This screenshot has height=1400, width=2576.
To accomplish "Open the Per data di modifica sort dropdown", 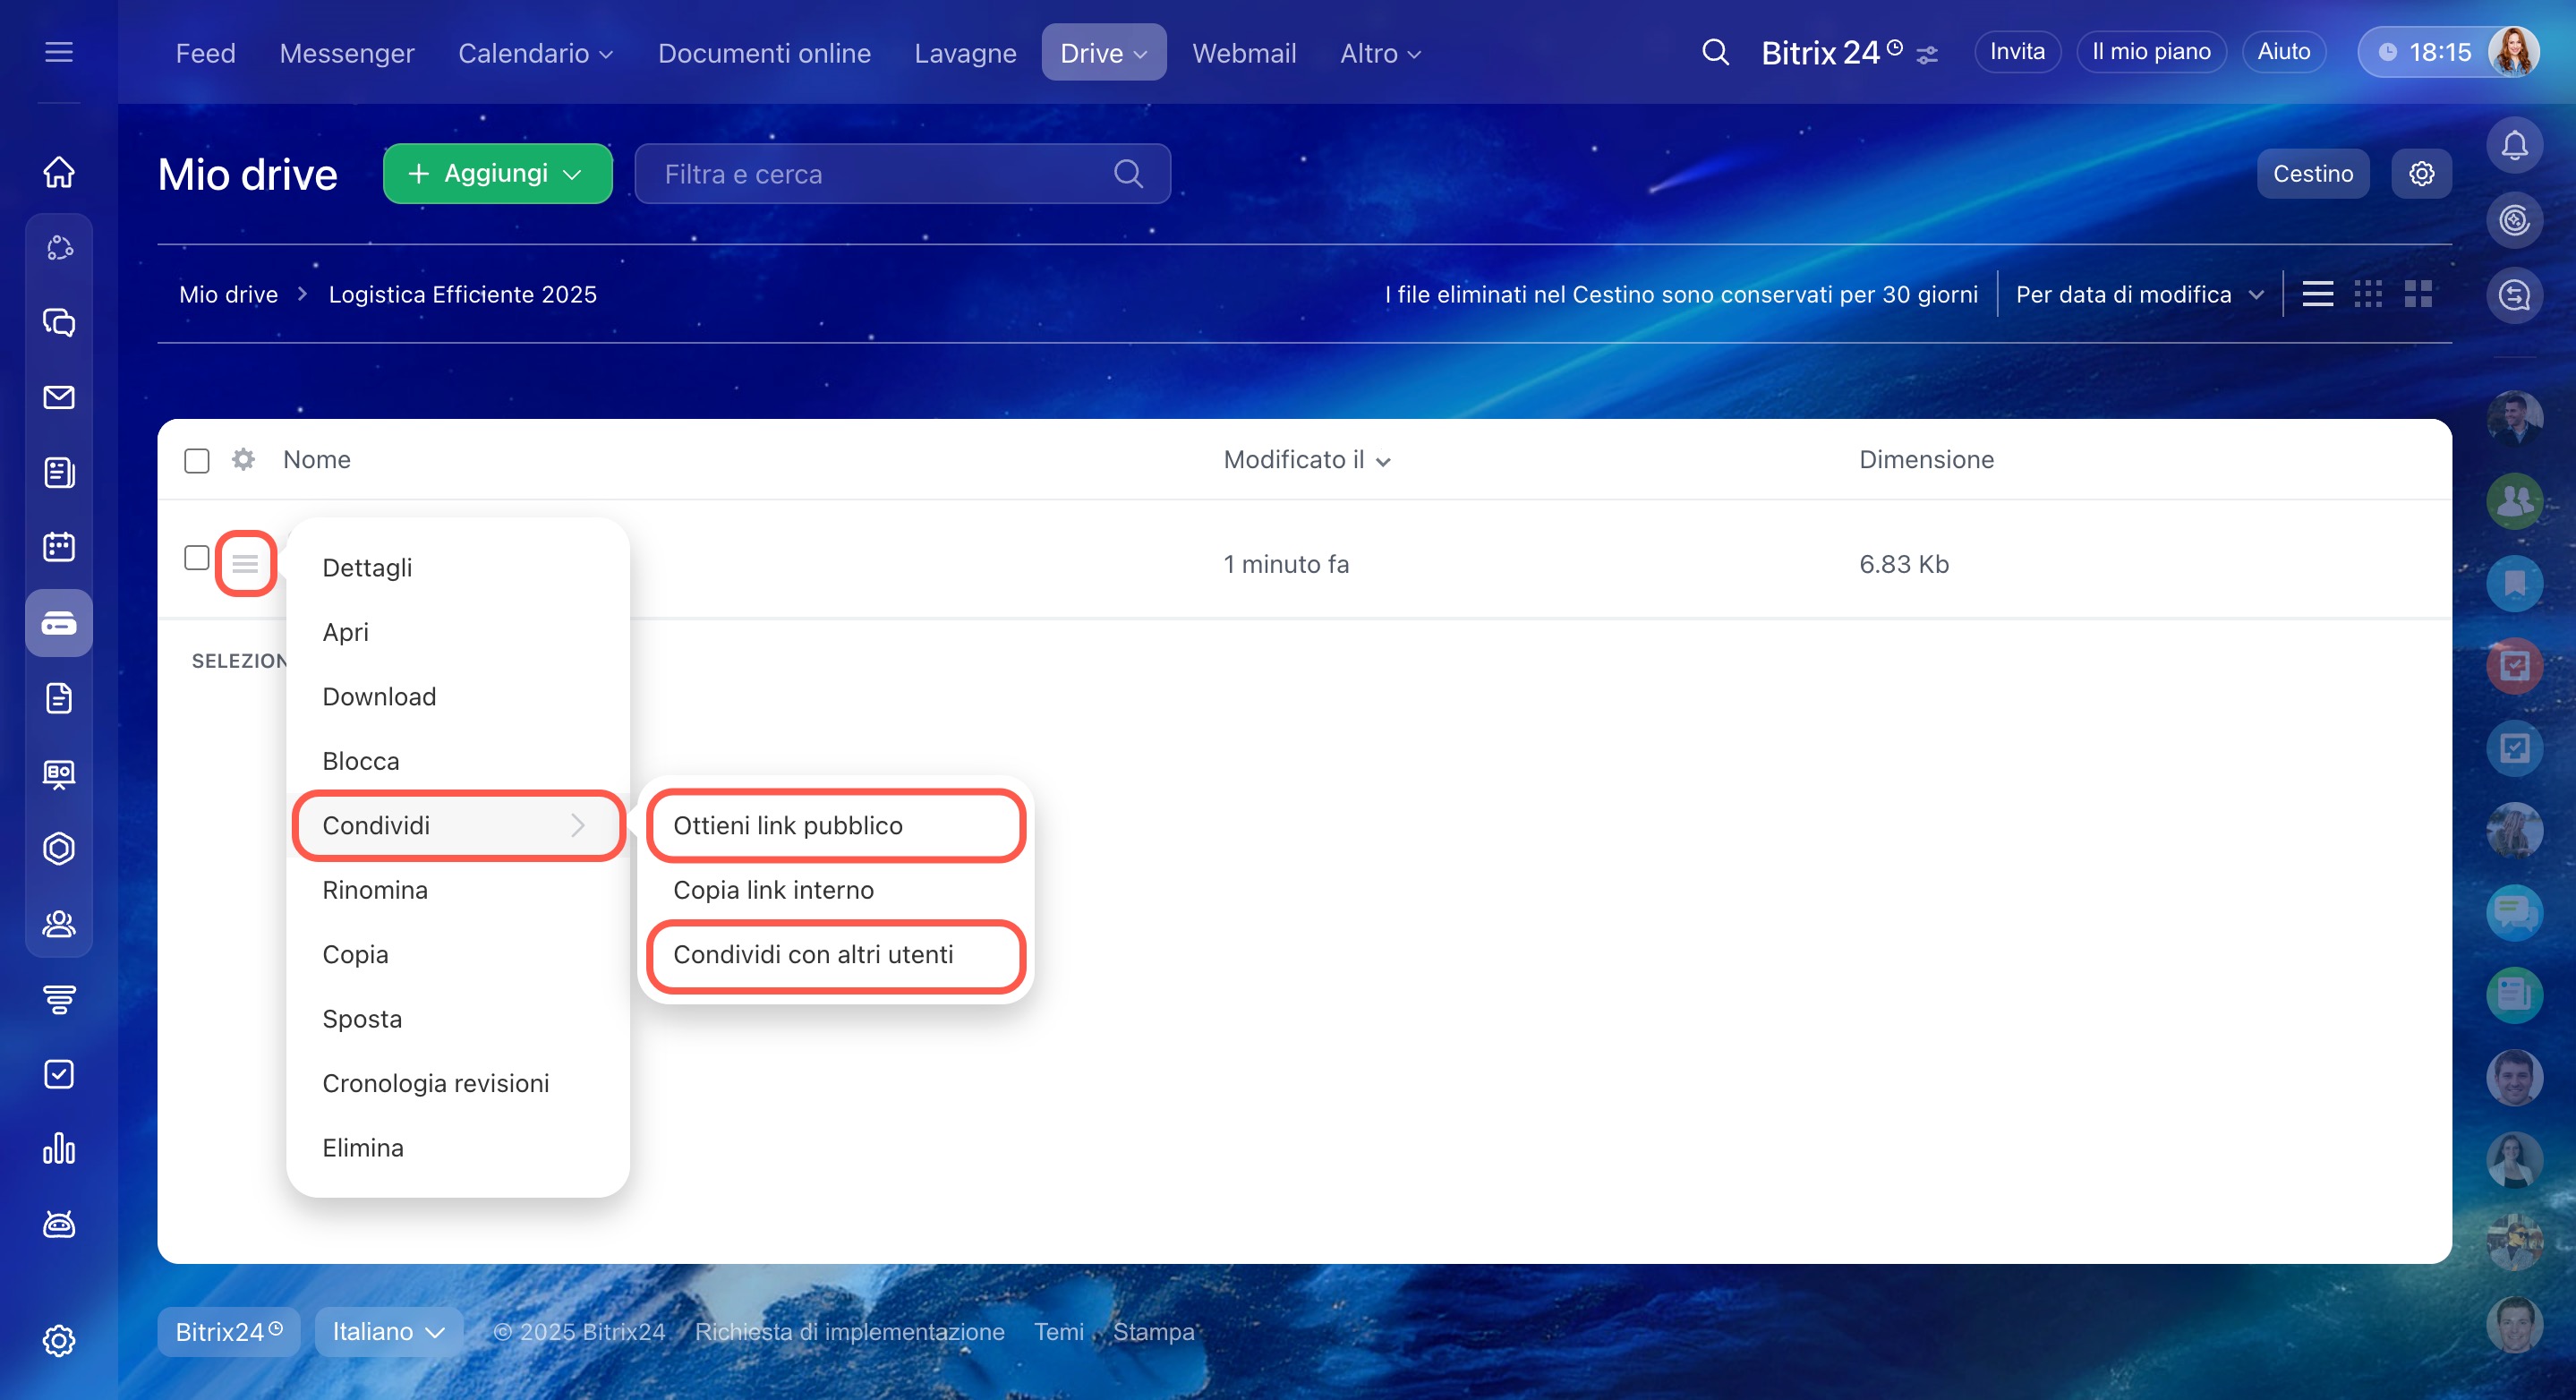I will [2138, 294].
